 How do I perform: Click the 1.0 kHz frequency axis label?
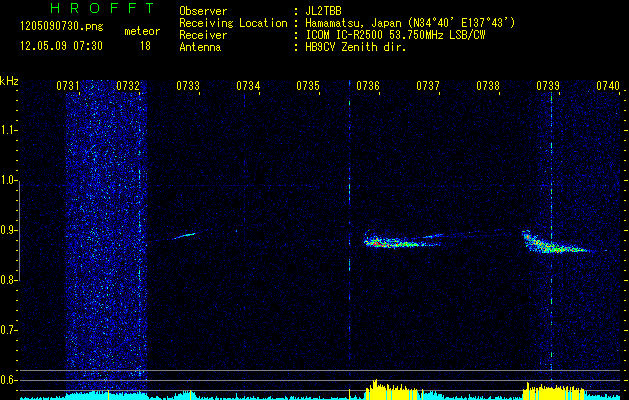(x=9, y=180)
